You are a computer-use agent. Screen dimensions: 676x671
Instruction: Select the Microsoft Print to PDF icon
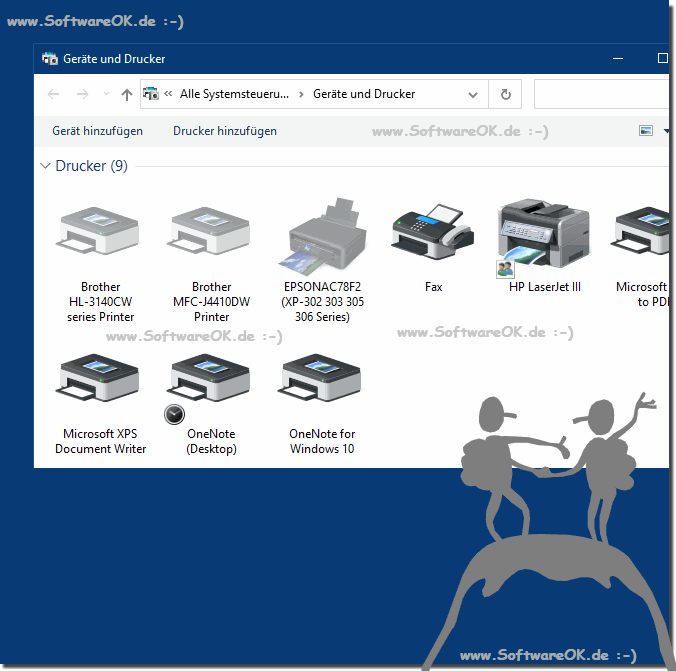642,231
